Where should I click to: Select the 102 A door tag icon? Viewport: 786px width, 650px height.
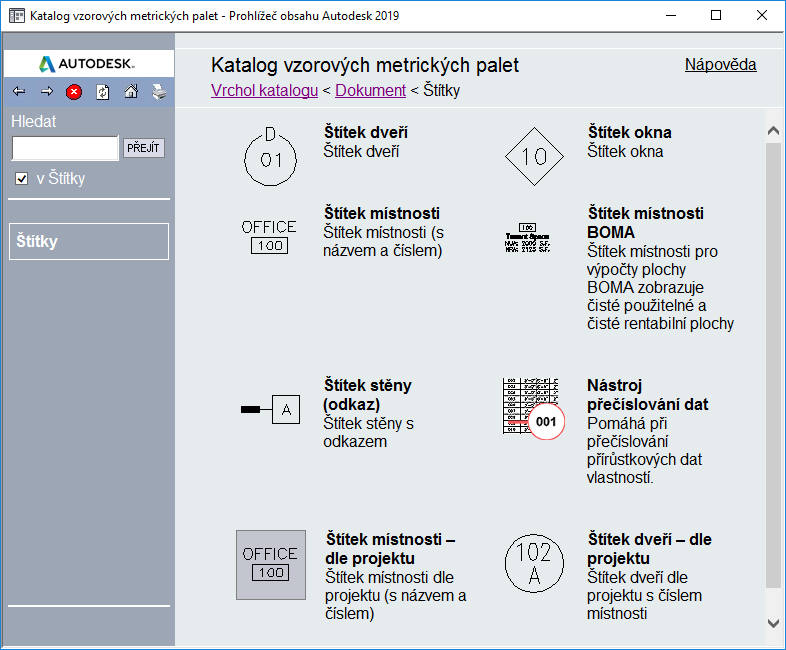point(534,563)
